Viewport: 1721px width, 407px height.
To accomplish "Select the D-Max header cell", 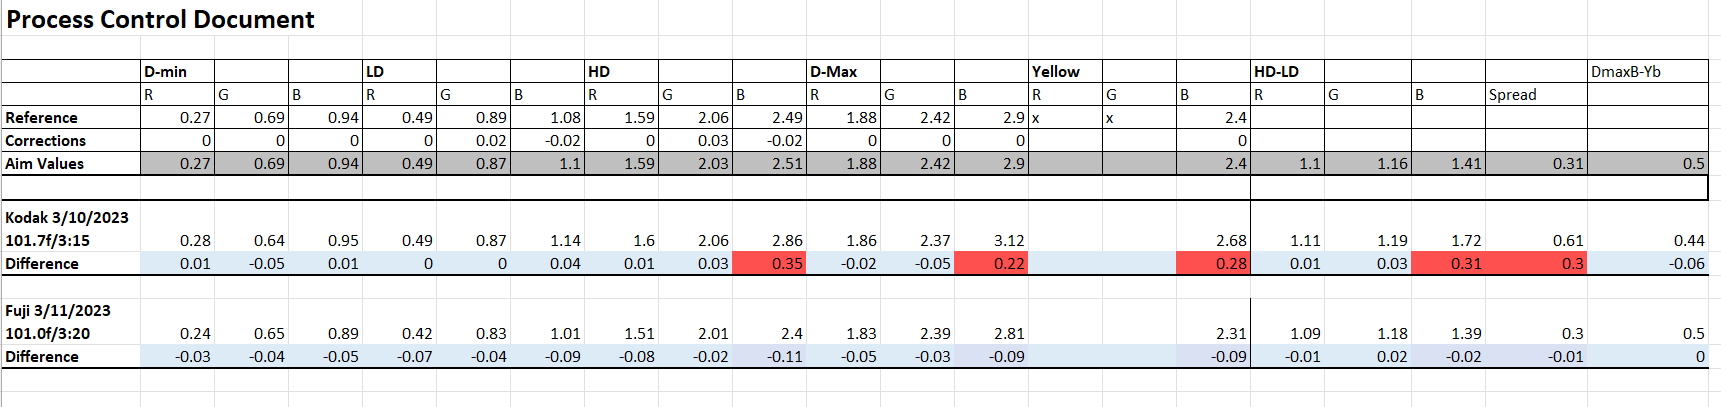I will tap(834, 72).
